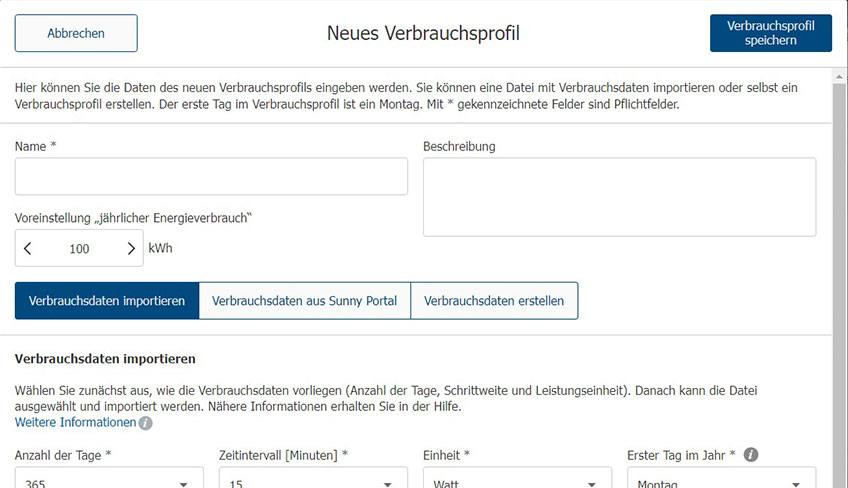
Task: Expand the Zeitintervall [Minuten] dropdown
Action: [x=313, y=478]
